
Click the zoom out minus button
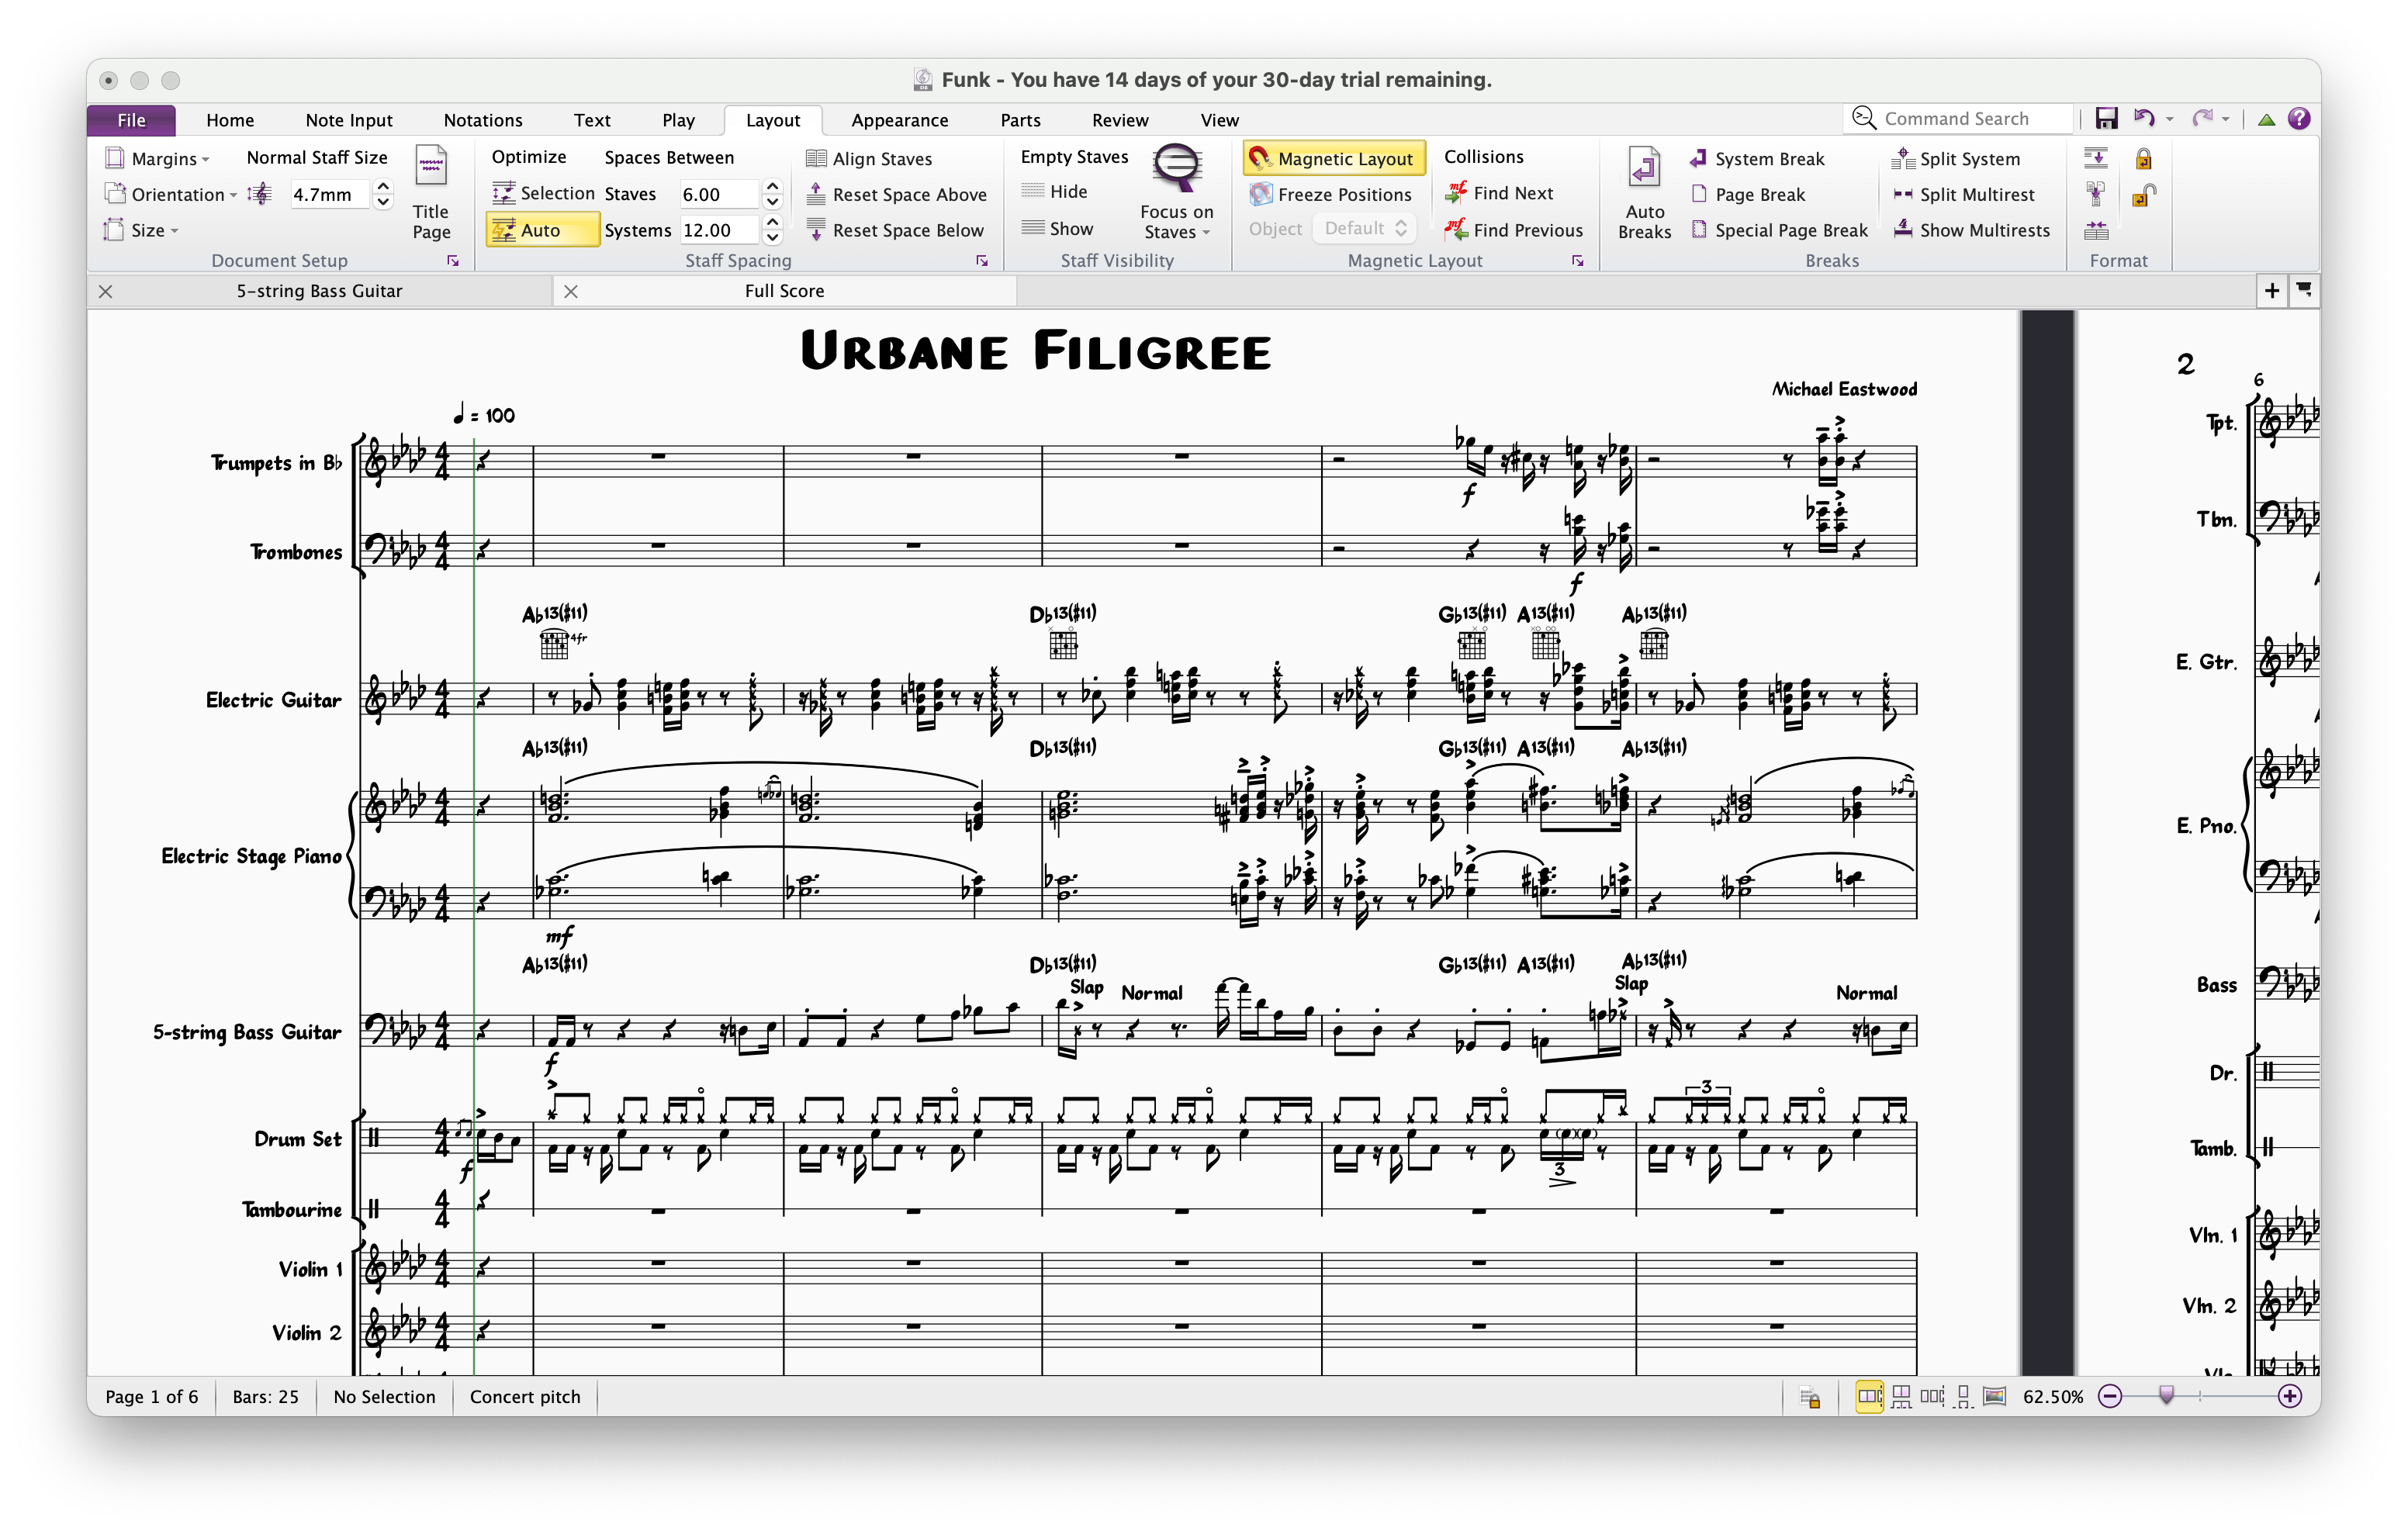[2109, 1397]
